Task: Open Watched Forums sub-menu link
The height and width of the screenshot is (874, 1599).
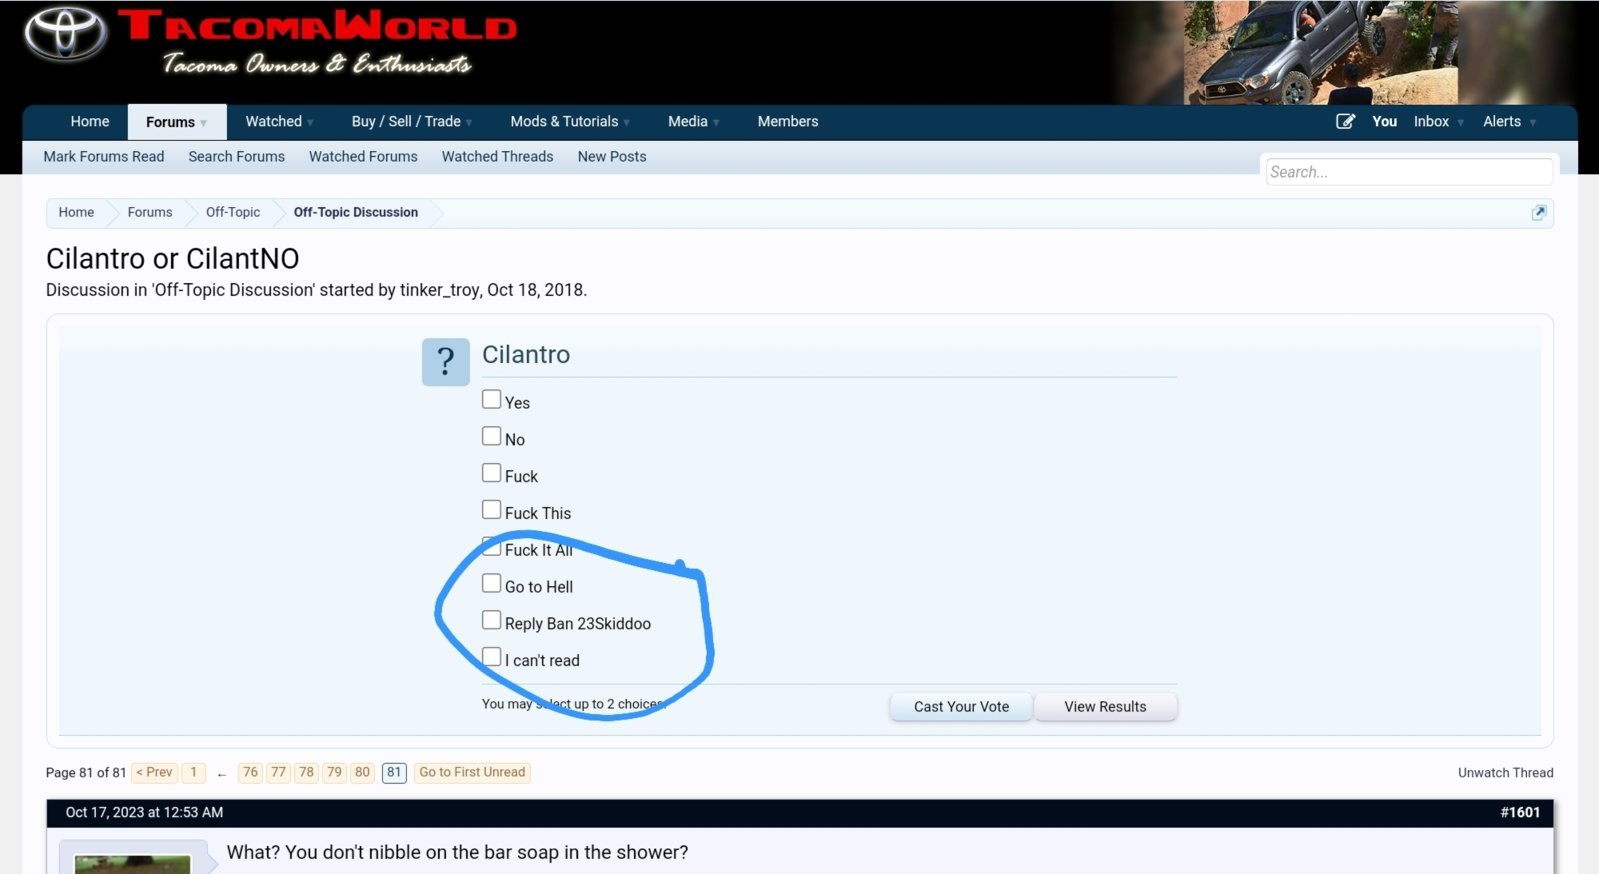Action: click(363, 156)
